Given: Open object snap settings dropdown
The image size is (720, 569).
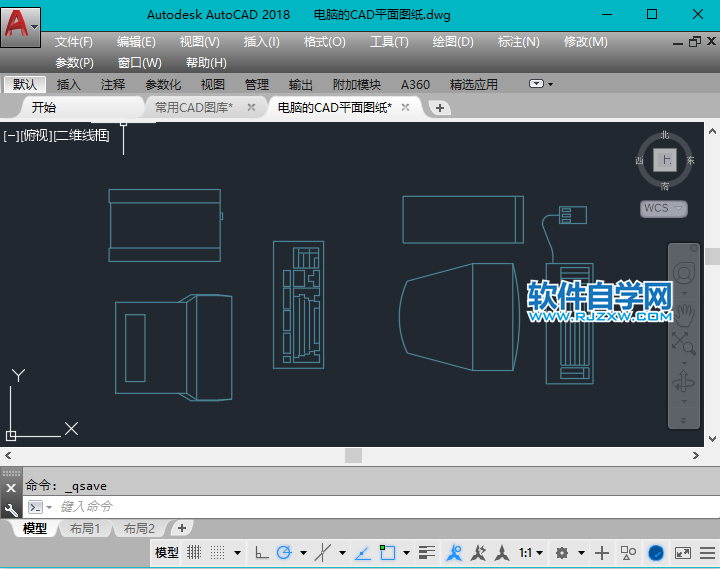Looking at the screenshot, I should click(406, 553).
